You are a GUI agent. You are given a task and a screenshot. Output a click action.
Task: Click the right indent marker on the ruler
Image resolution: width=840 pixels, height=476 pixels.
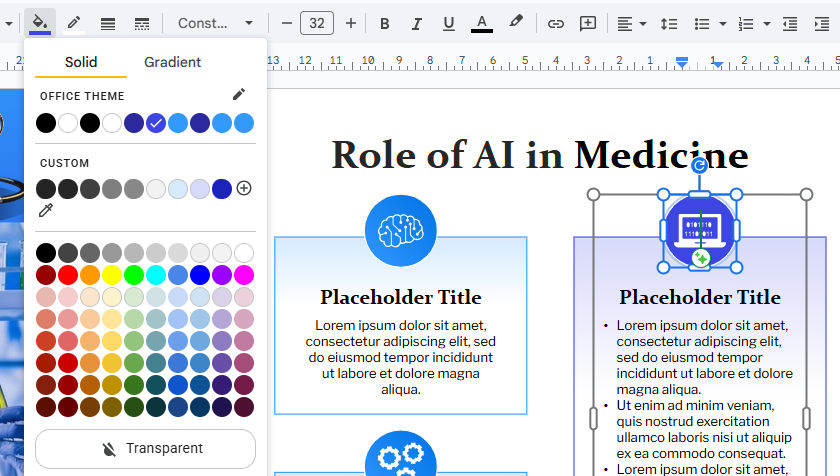(717, 64)
